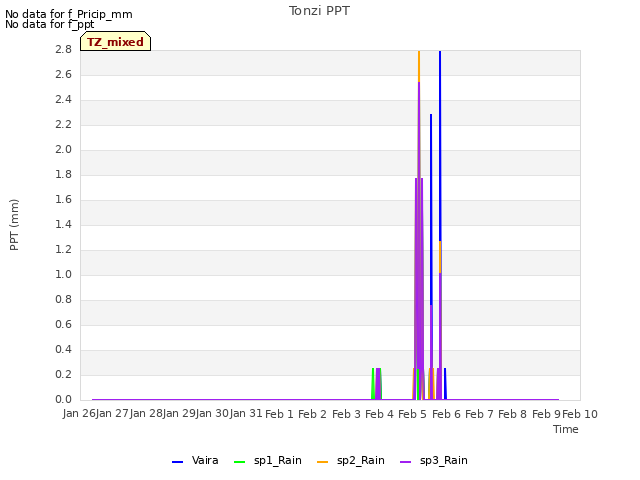Click the 'No data for f_Pricip_mm' message
The image size is (640, 480).
(69, 14)
